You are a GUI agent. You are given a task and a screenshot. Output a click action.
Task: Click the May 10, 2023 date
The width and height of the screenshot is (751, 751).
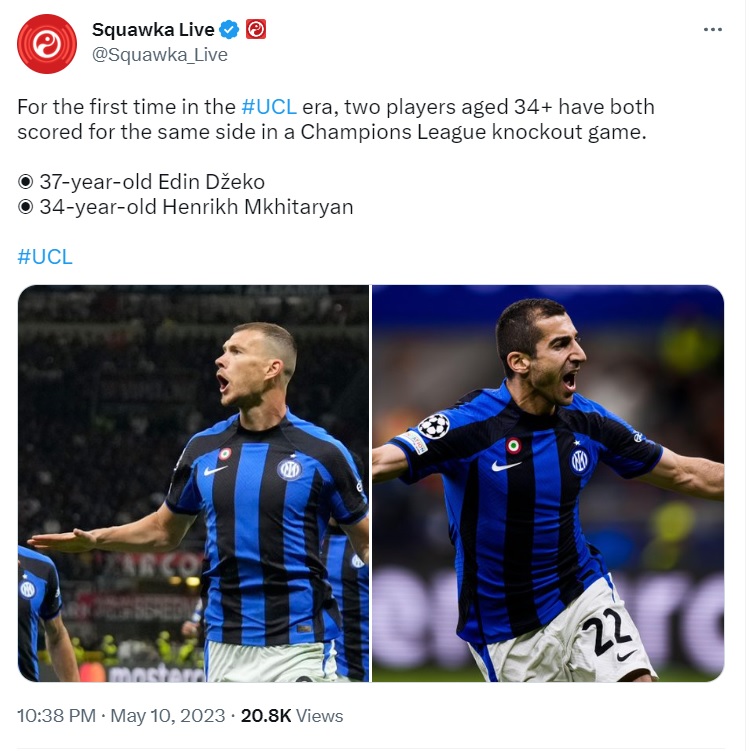click(x=168, y=716)
